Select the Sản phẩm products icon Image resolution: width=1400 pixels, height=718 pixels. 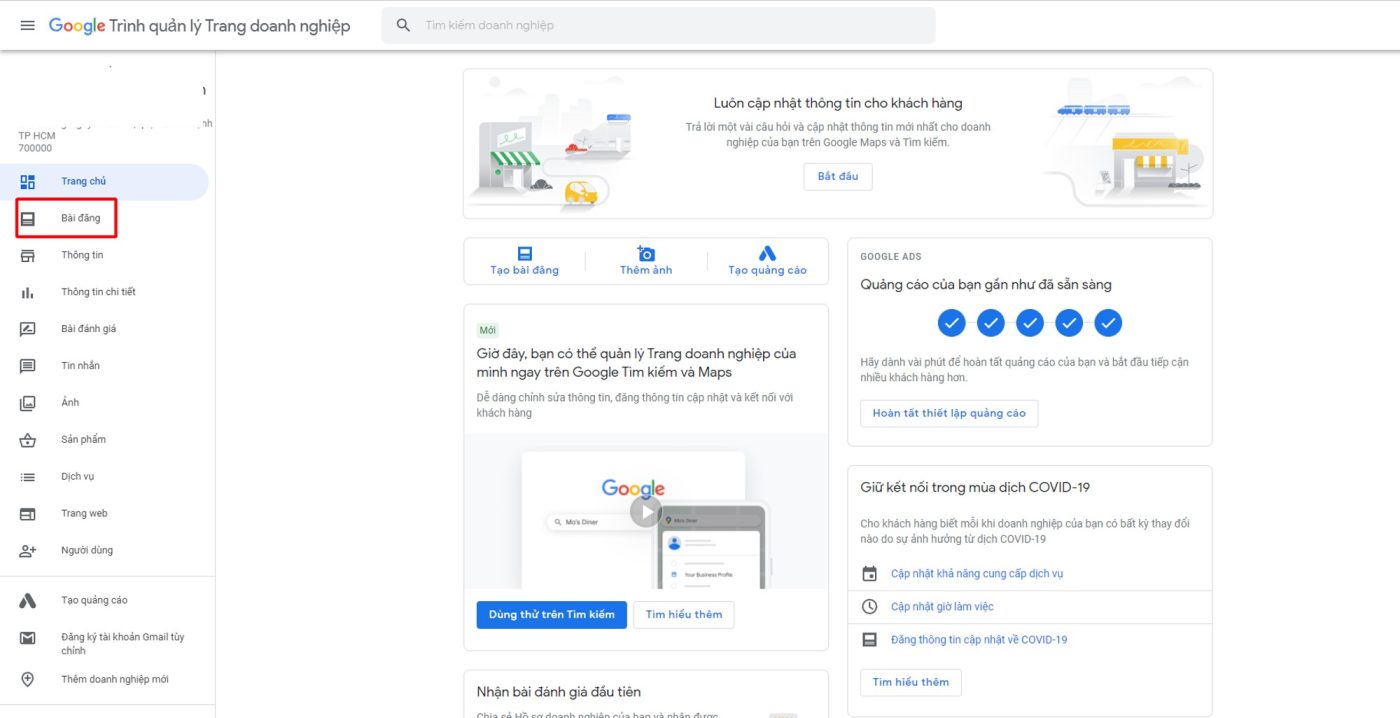pyautogui.click(x=28, y=439)
